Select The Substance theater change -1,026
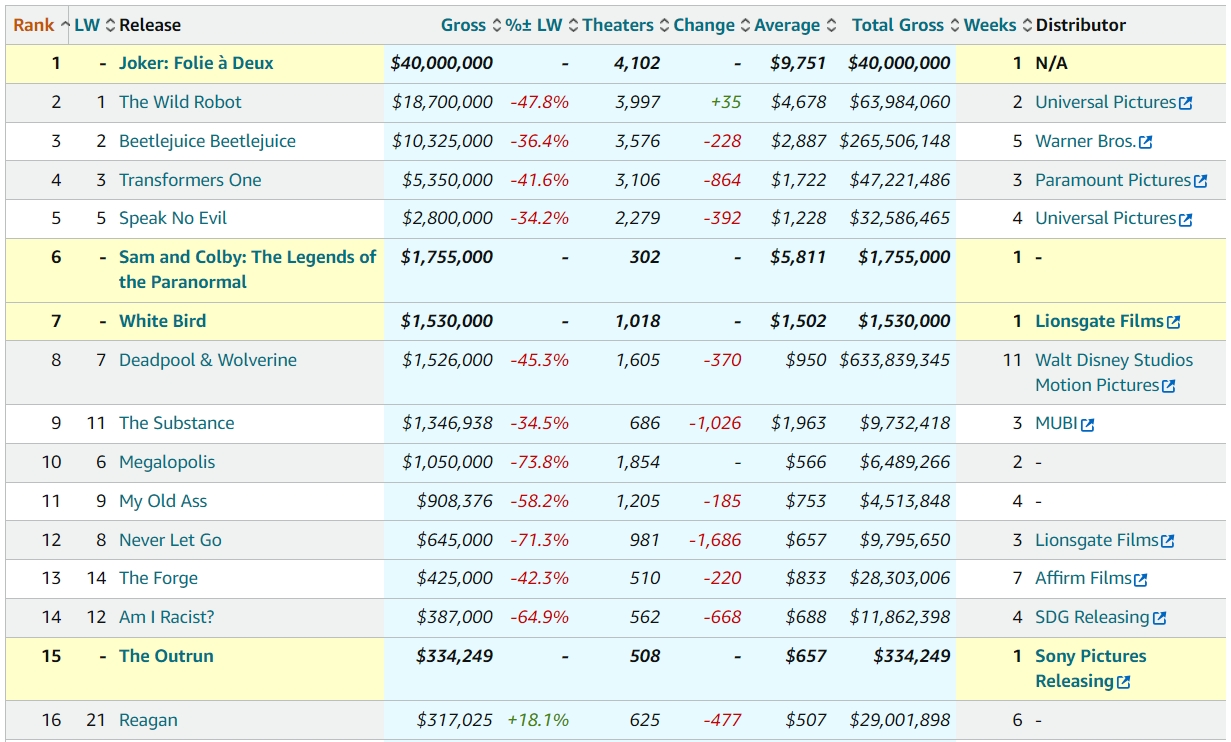The image size is (1231, 742). point(715,423)
